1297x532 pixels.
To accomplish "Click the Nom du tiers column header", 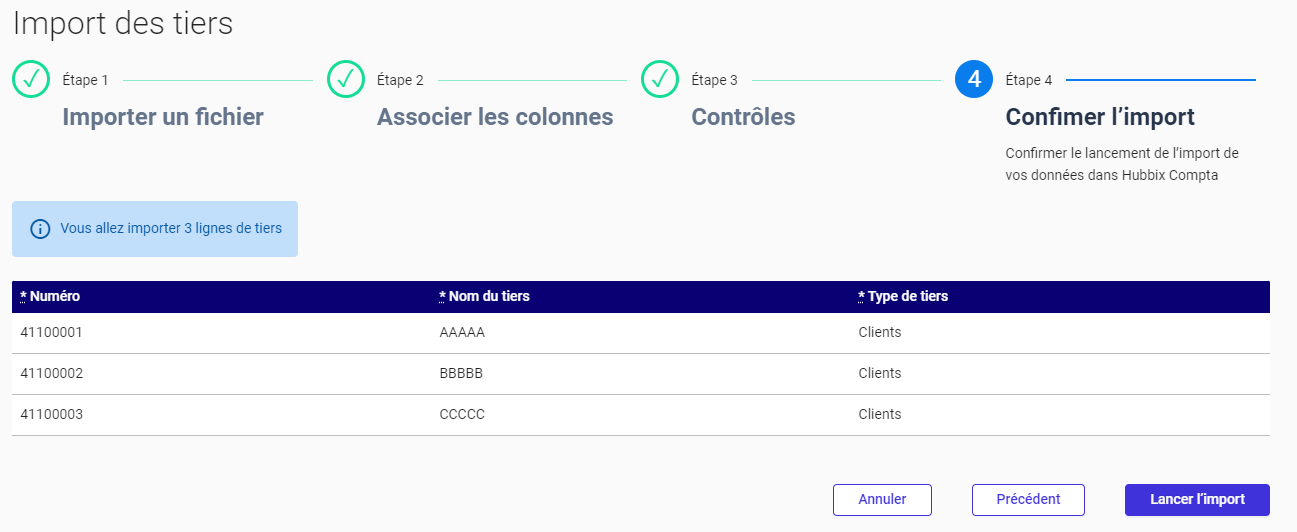I will [x=485, y=297].
